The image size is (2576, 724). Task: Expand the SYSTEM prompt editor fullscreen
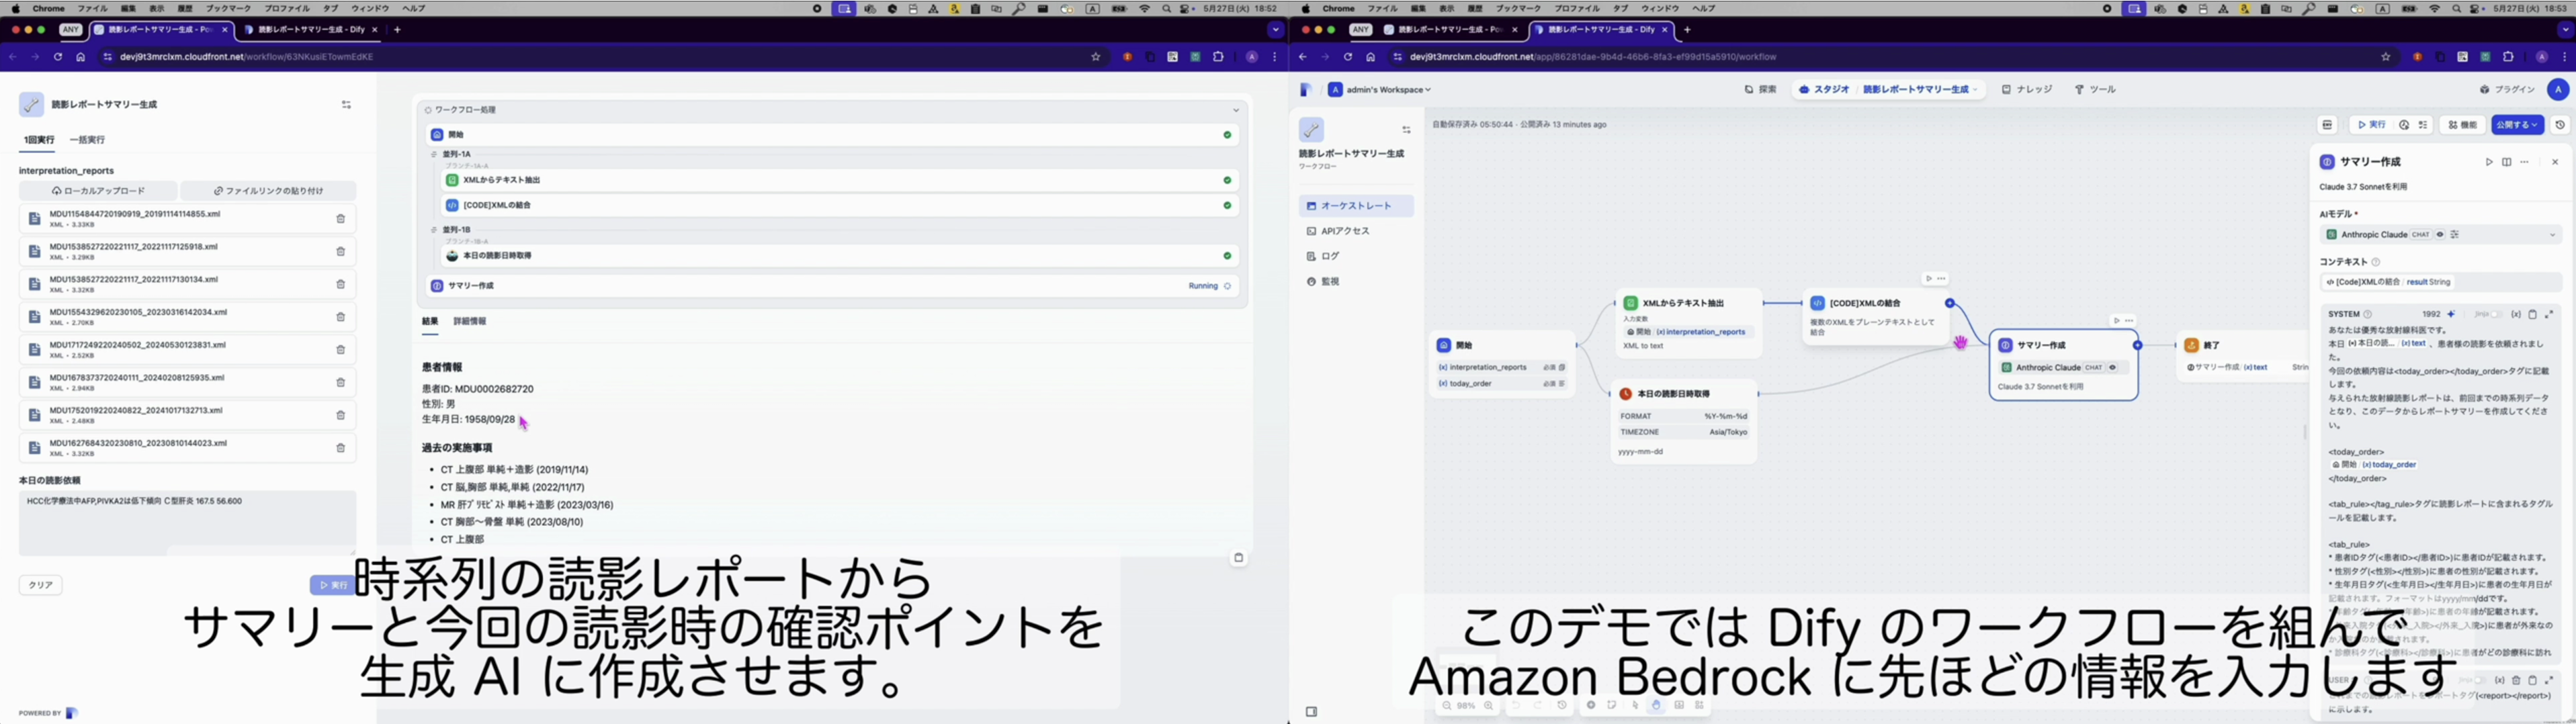2549,314
